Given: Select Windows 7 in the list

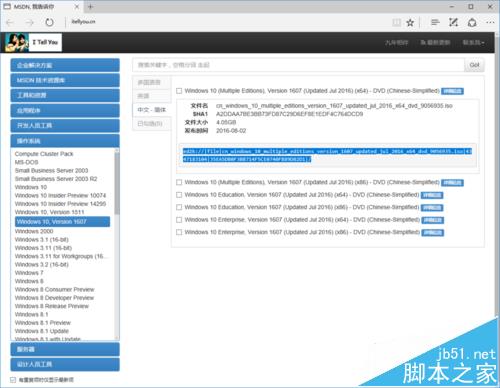Looking at the screenshot, I should tap(29, 273).
